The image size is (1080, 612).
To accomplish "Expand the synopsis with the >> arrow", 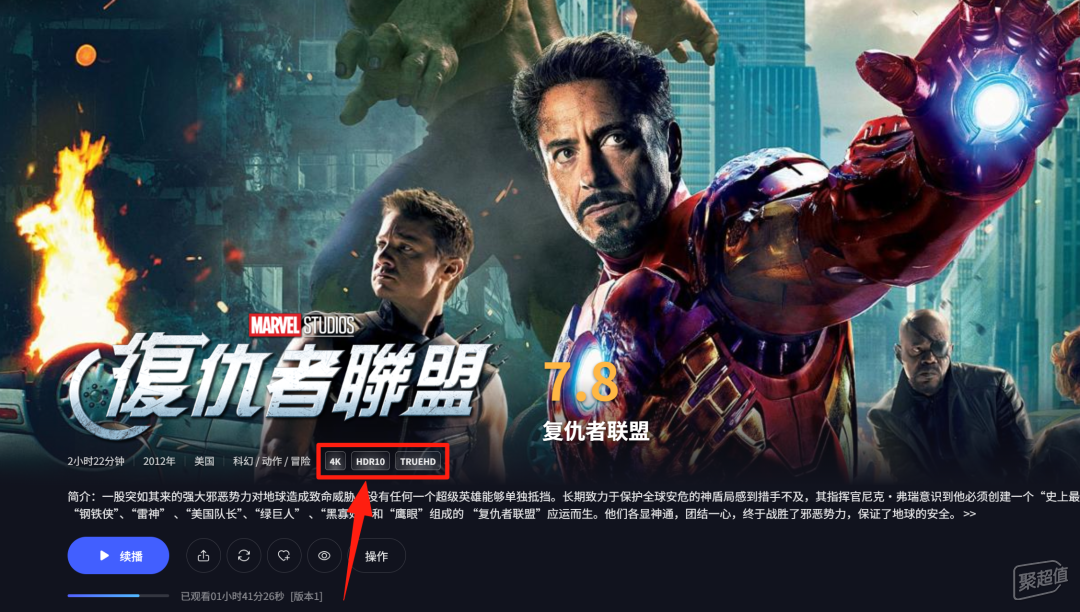I will [x=969, y=514].
